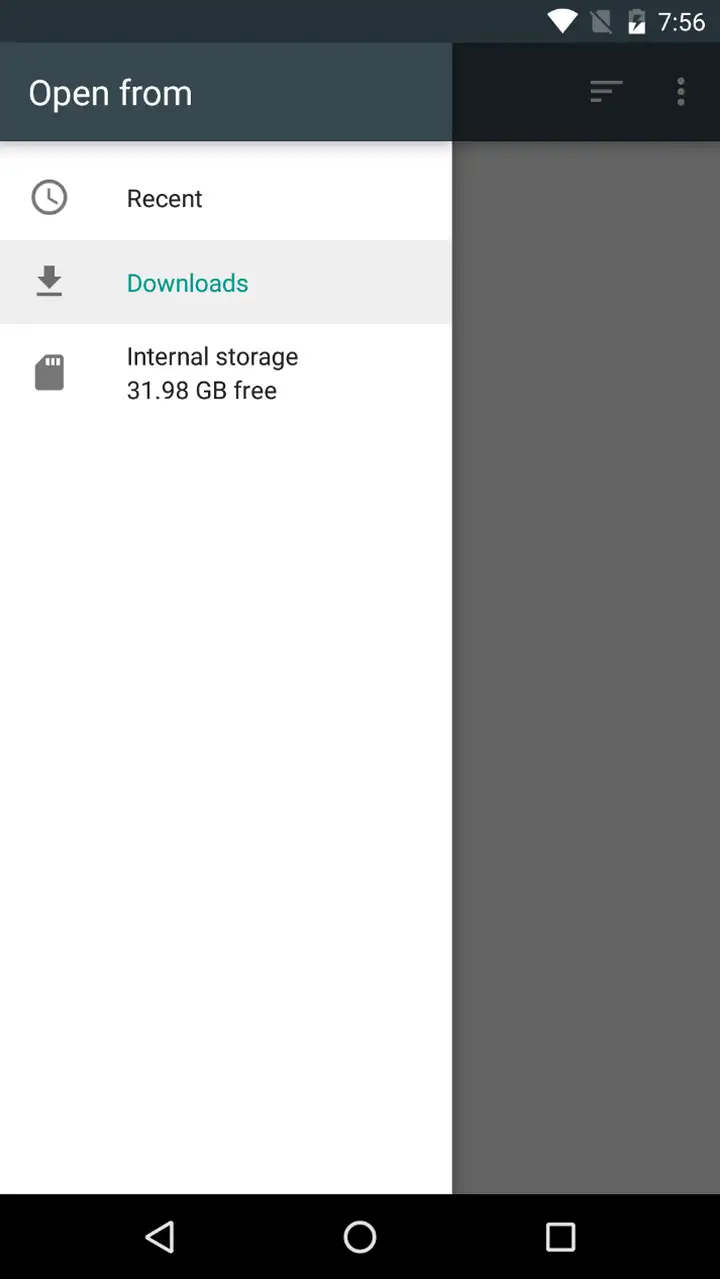Tap the Android overview square button
This screenshot has width=720, height=1279.
[x=560, y=1237]
